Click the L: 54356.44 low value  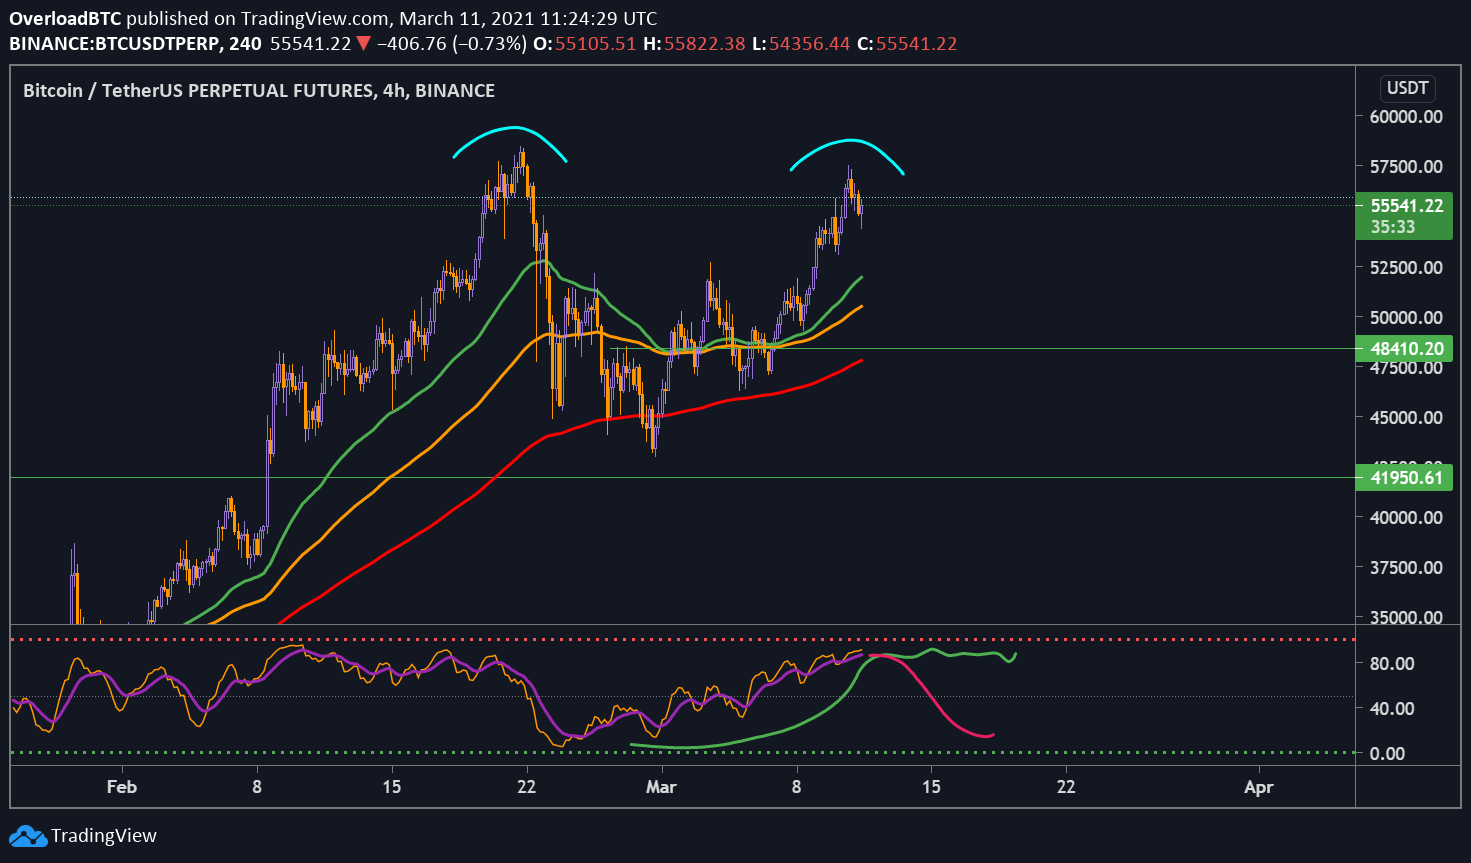[x=801, y=44]
